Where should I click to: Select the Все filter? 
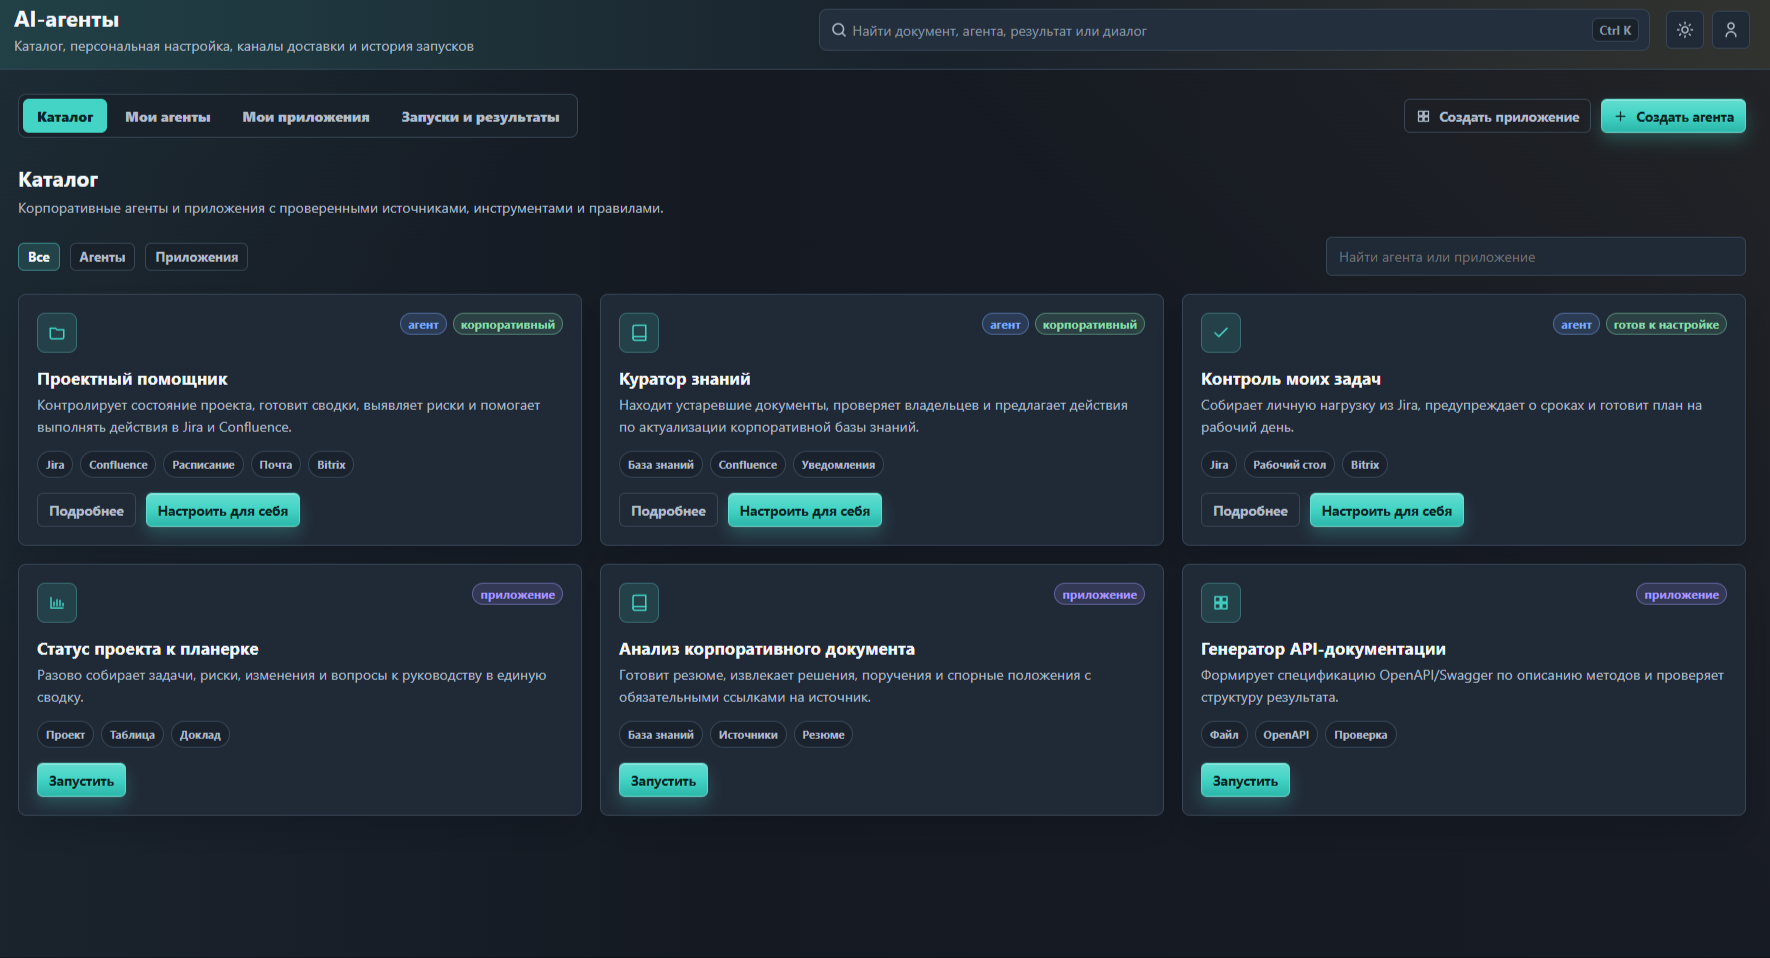coord(39,257)
